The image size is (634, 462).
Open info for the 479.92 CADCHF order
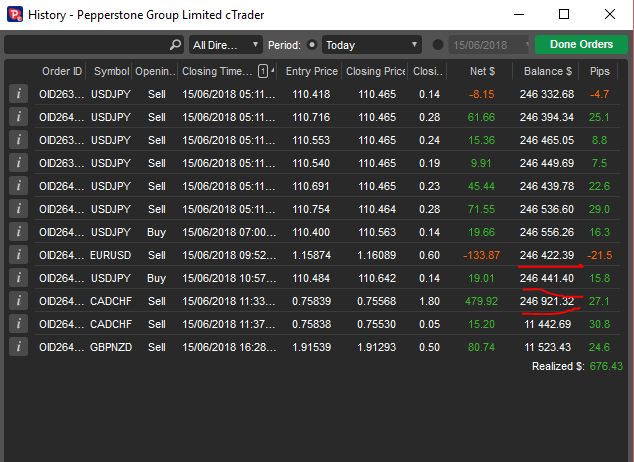coord(19,301)
